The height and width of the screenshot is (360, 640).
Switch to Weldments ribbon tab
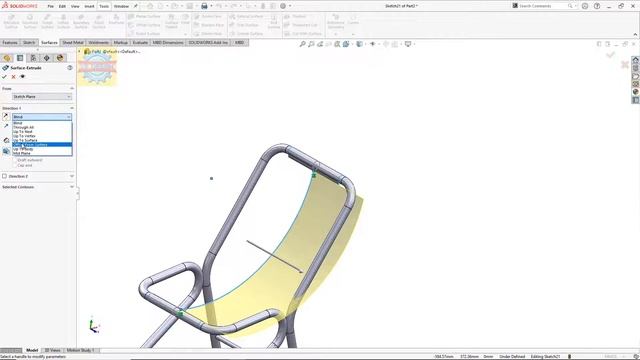click(x=98, y=42)
